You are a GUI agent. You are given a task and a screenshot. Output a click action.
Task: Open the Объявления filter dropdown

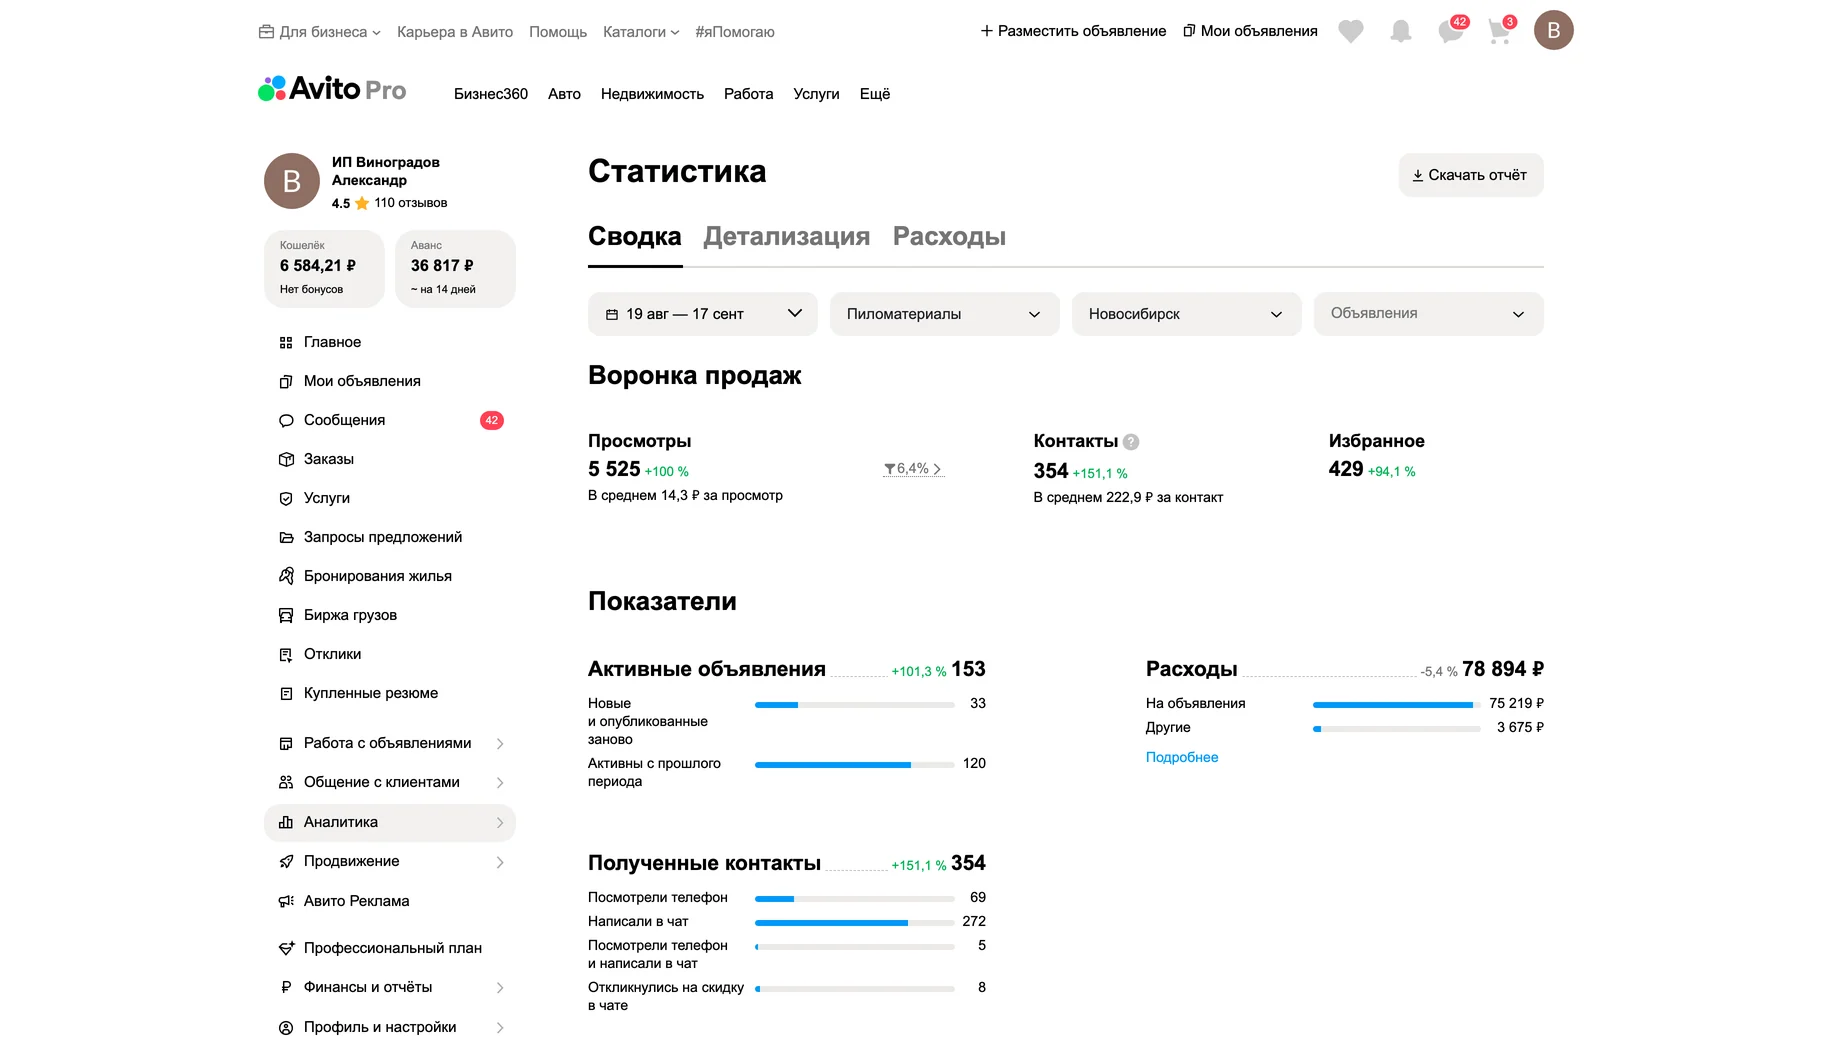[x=1429, y=314]
